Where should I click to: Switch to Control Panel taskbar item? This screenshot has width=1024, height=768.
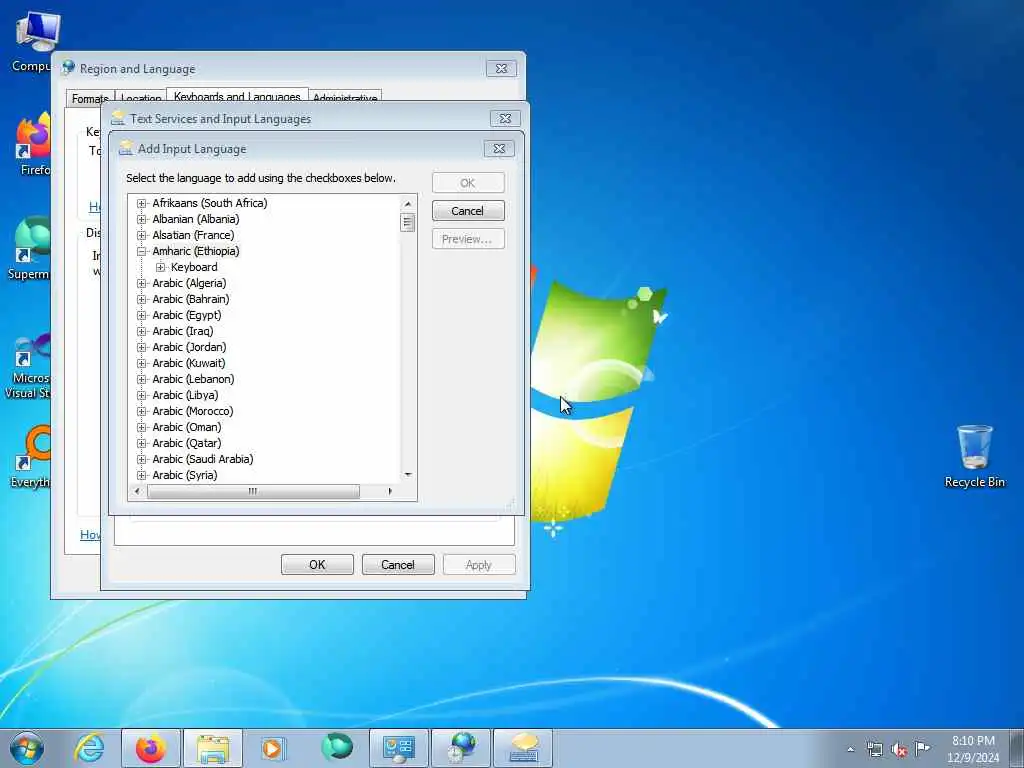tap(398, 748)
